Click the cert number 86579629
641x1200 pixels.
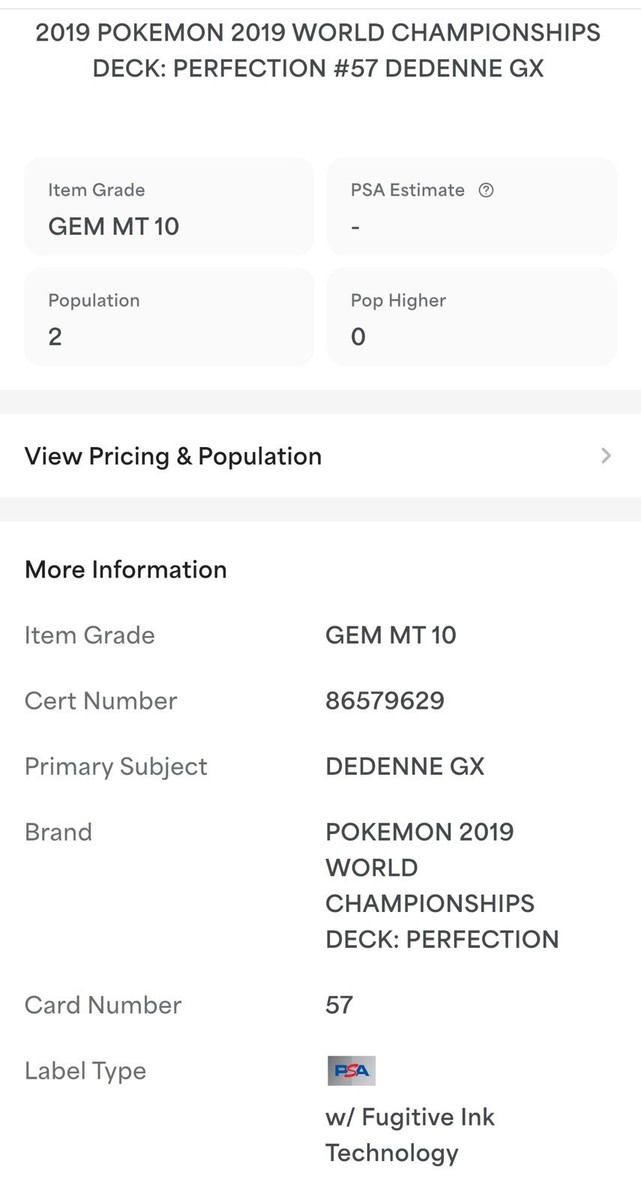[x=385, y=701]
